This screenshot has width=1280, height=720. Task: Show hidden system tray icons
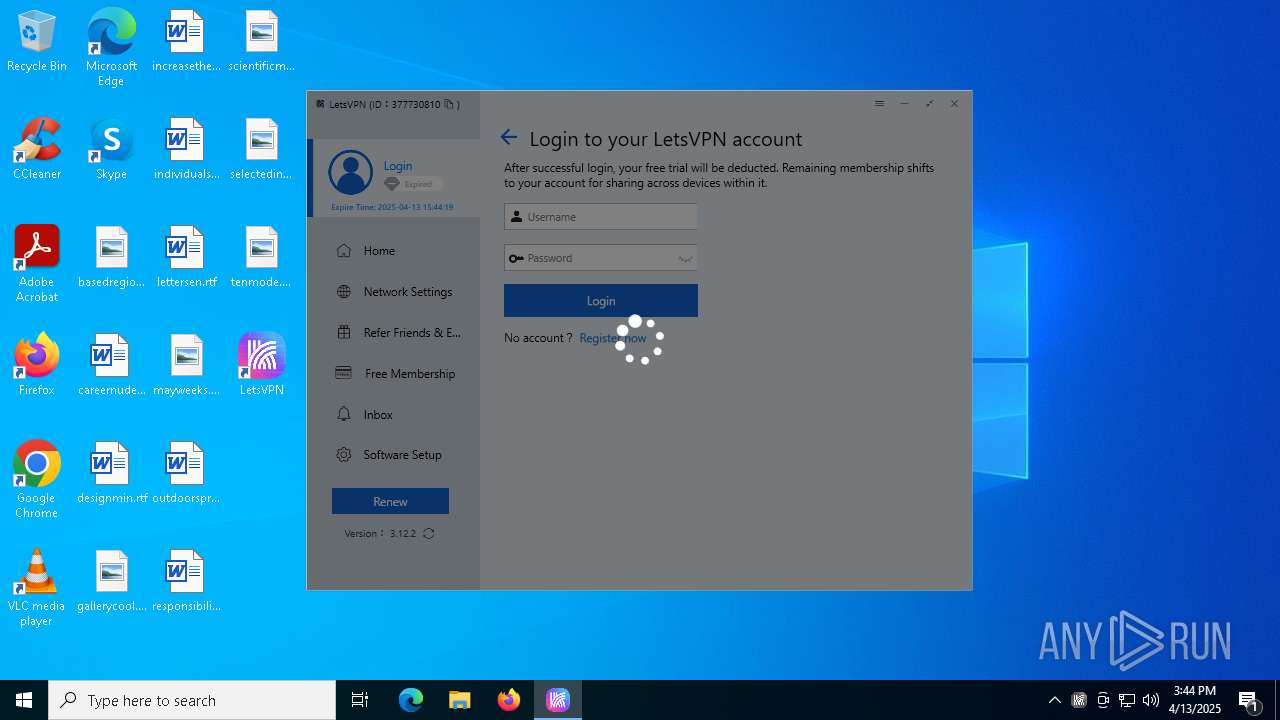pos(1054,700)
